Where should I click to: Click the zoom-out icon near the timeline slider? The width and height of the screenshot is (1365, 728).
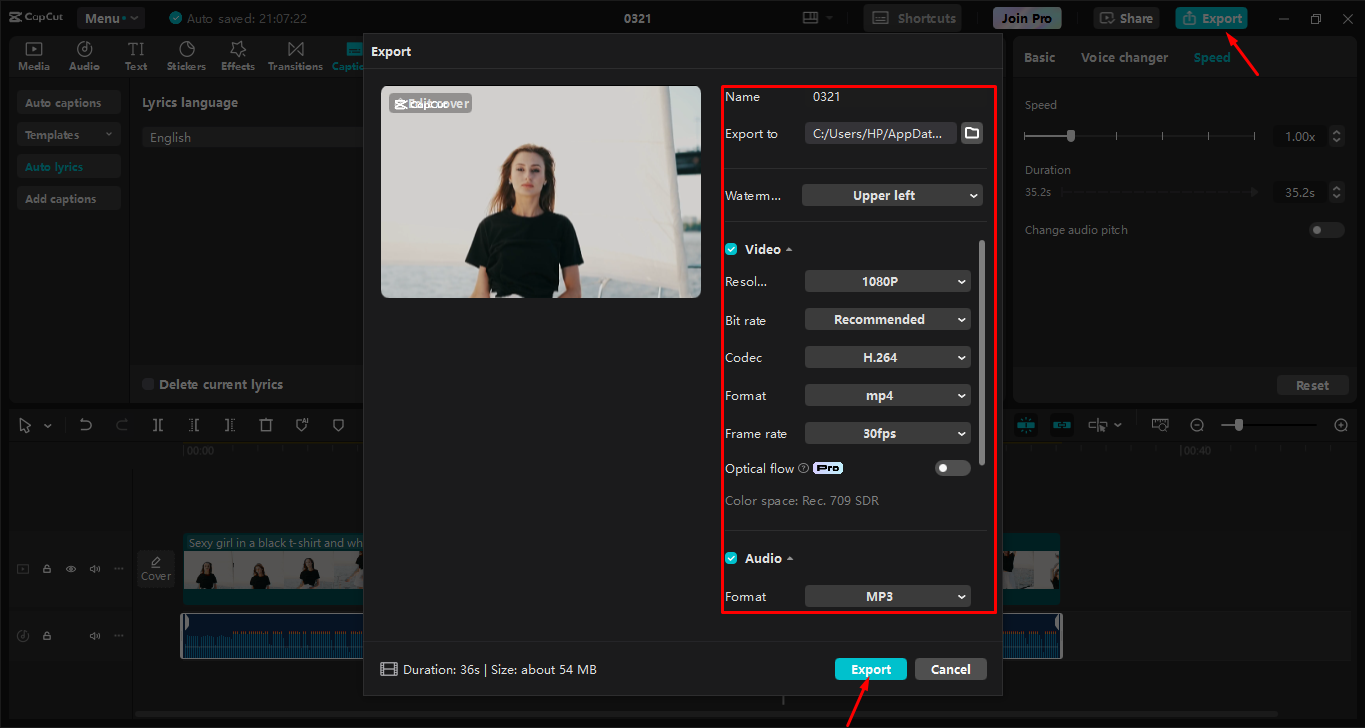tap(1197, 425)
